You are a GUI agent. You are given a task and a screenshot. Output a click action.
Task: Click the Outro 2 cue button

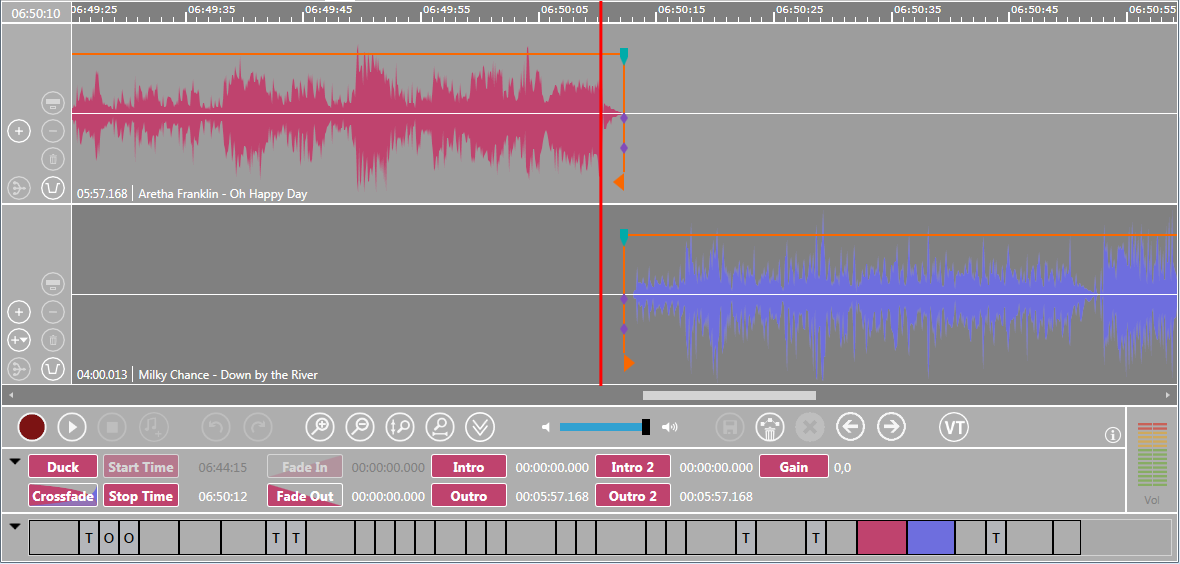click(x=633, y=496)
